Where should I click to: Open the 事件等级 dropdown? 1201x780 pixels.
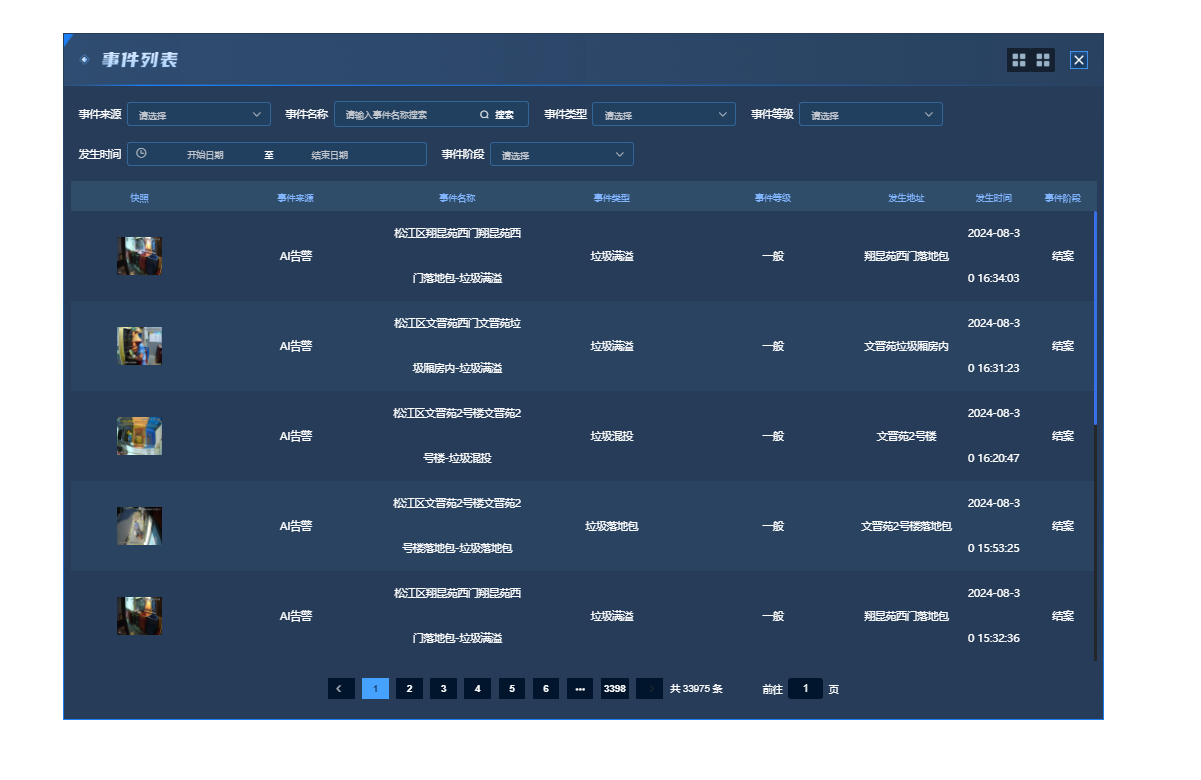(x=870, y=115)
